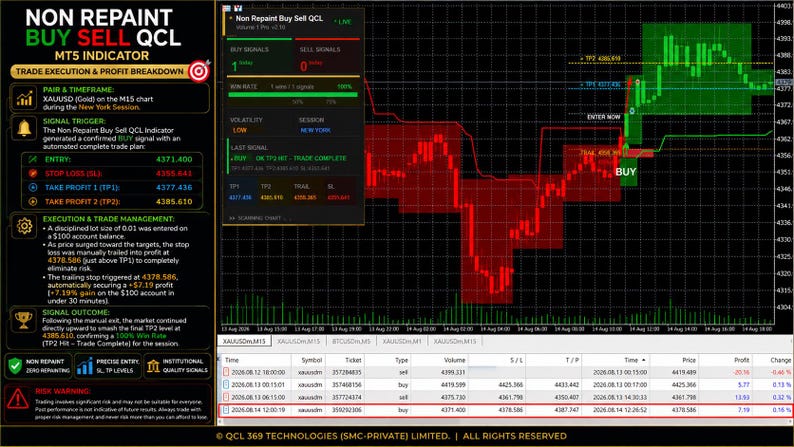This screenshot has width=794, height=447.
Task: Click volume cell 4371.400 in table
Action: tap(453, 410)
